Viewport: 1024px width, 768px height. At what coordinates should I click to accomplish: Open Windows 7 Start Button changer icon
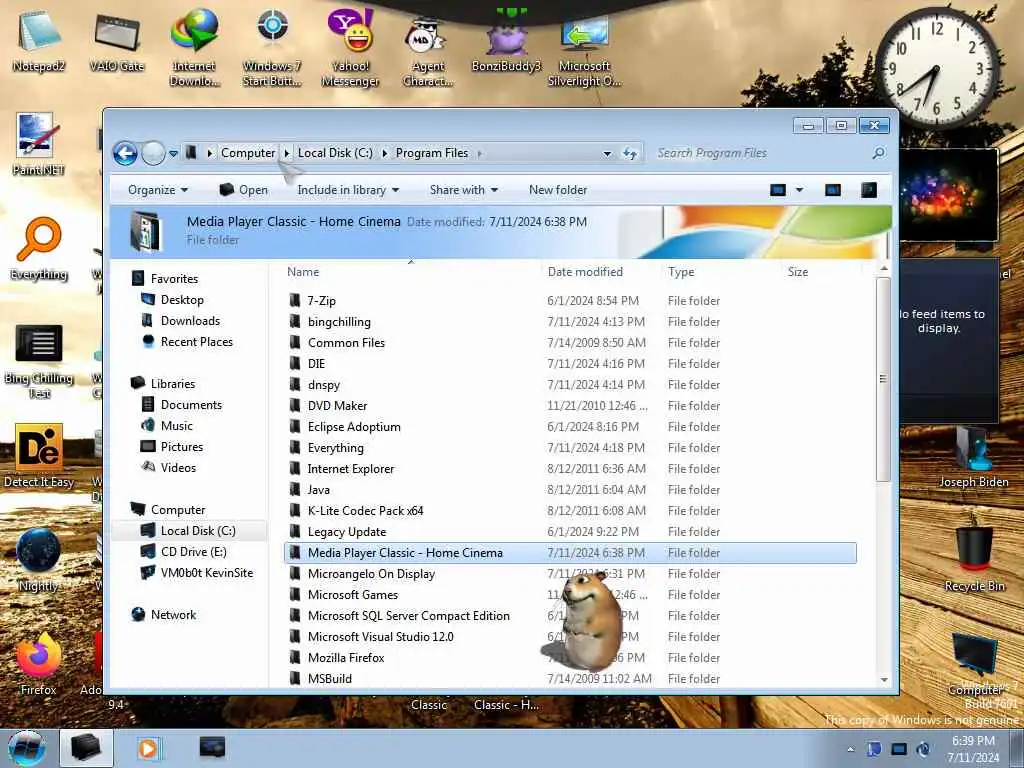point(272,47)
